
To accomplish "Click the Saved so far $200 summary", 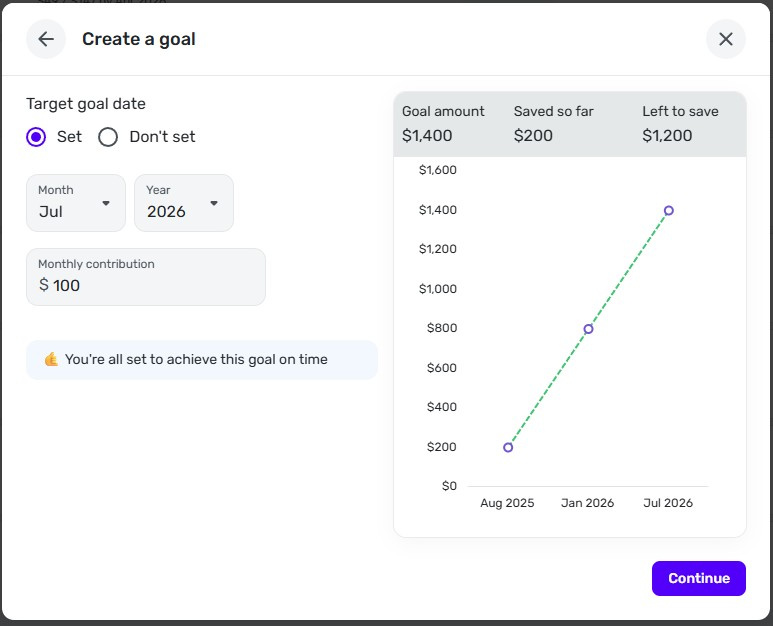I will coord(553,124).
